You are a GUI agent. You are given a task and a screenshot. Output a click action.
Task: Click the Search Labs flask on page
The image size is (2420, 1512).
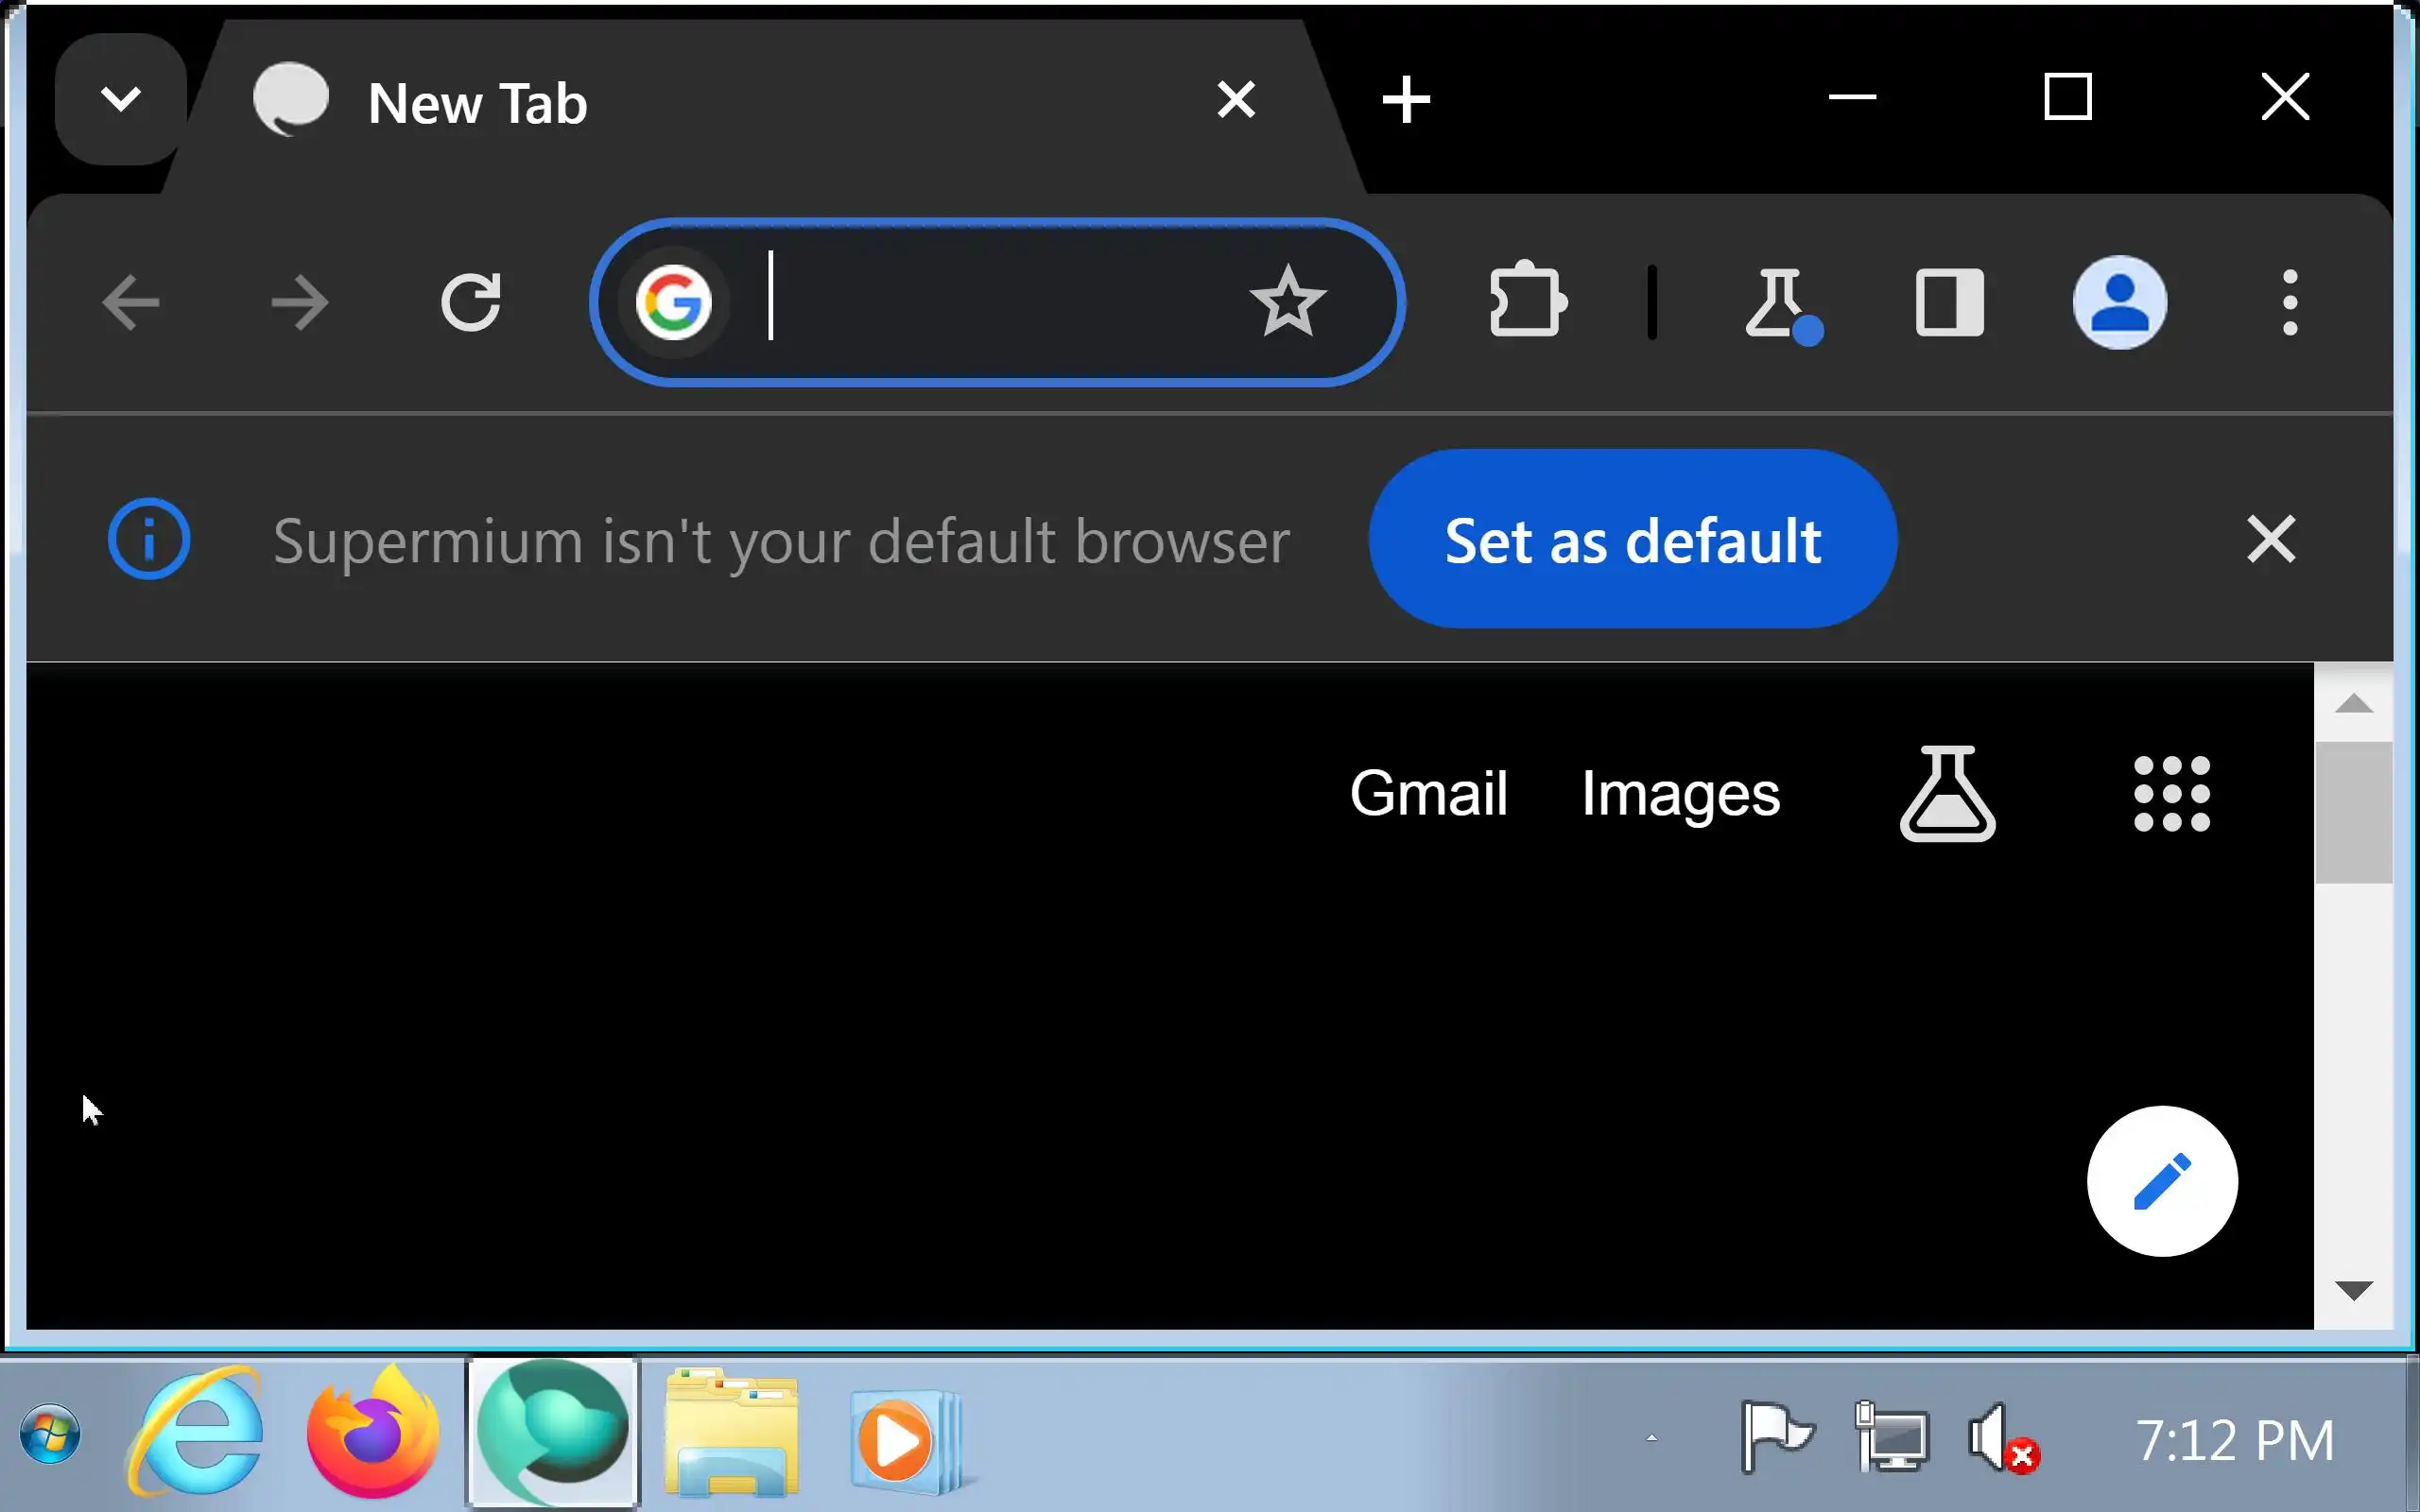1947,794
